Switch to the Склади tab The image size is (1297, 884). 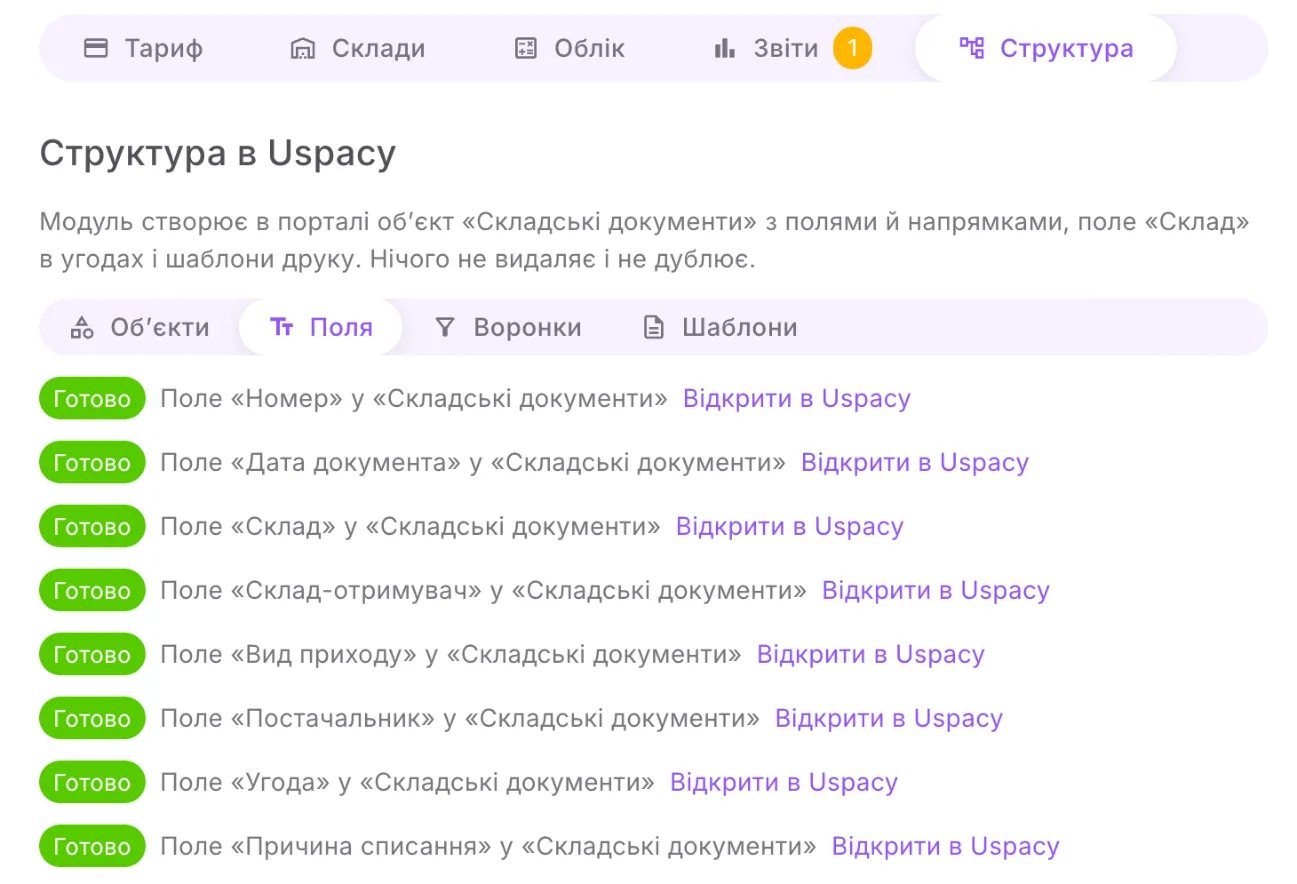pyautogui.click(x=358, y=48)
